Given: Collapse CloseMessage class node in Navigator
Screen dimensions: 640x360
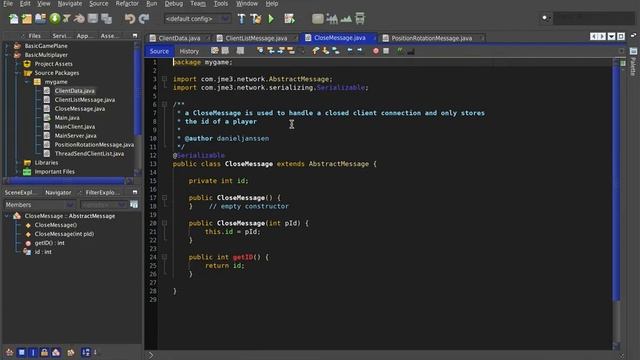Looking at the screenshot, I should pos(7,216).
